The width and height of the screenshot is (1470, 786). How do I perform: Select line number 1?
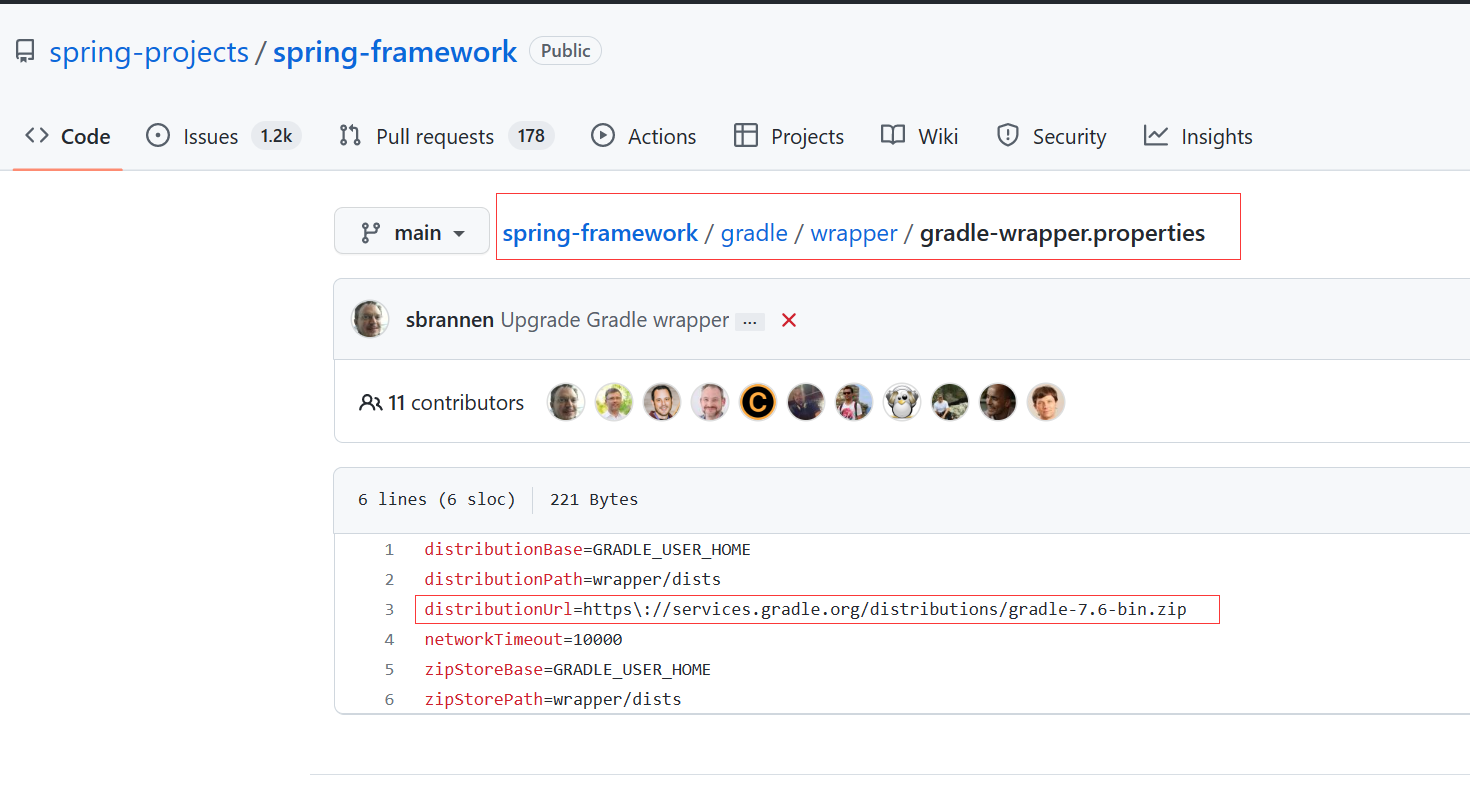[x=389, y=549]
